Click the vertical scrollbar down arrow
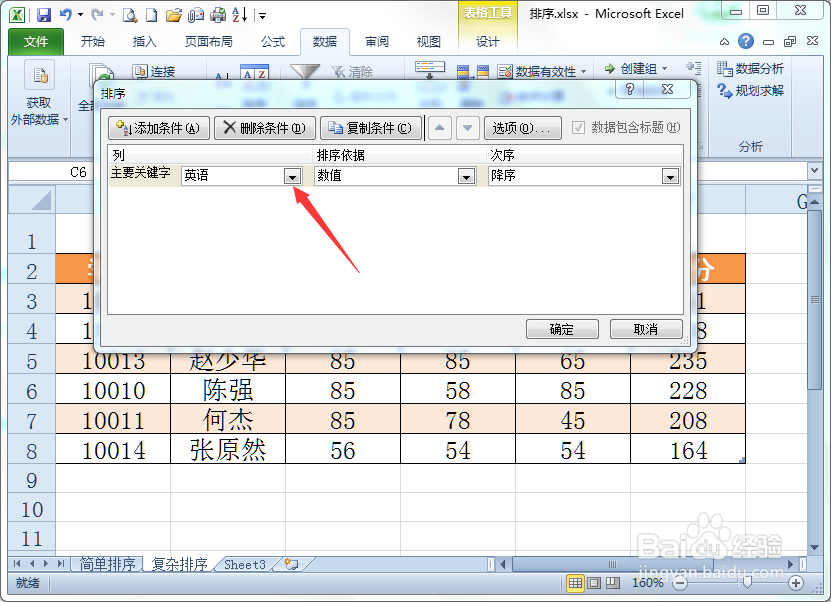The width and height of the screenshot is (831, 602). [815, 548]
